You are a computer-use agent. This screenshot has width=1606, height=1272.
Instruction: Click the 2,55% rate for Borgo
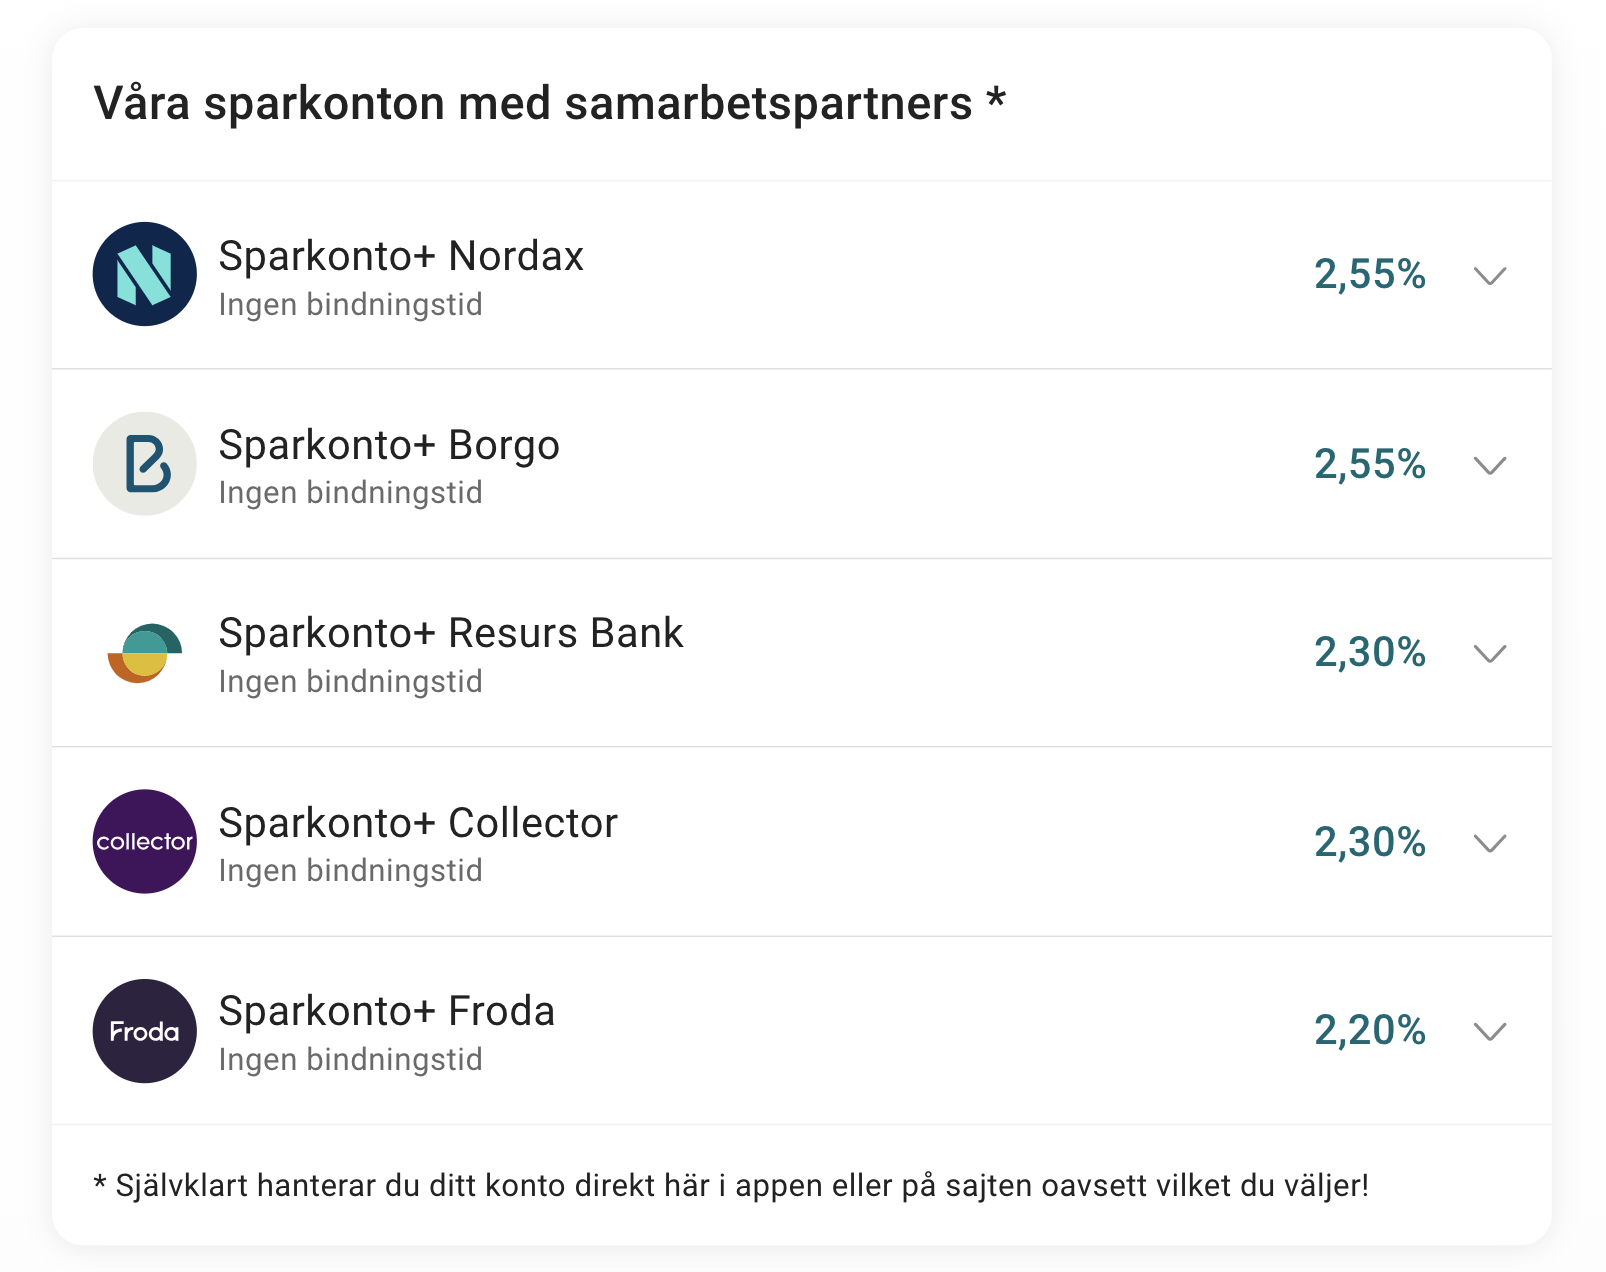1370,464
